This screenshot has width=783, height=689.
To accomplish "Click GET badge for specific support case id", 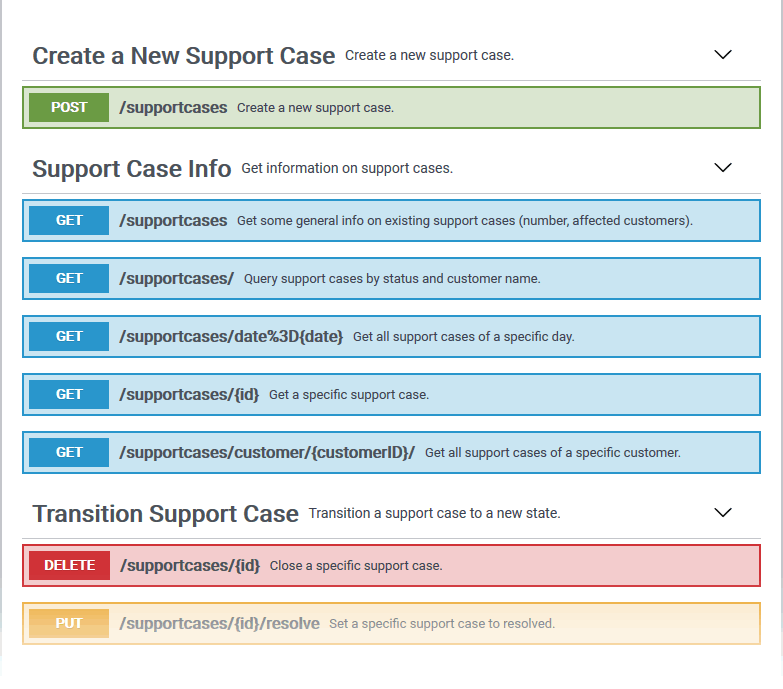I will pos(69,394).
